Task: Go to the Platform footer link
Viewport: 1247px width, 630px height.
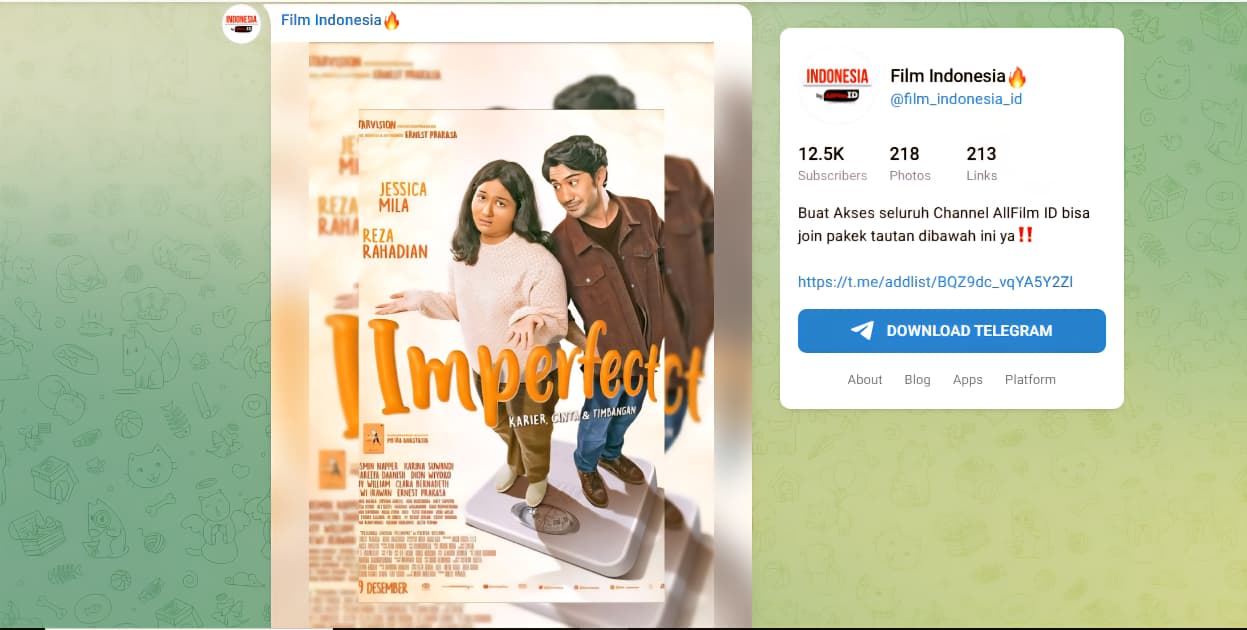Action: (x=1030, y=380)
